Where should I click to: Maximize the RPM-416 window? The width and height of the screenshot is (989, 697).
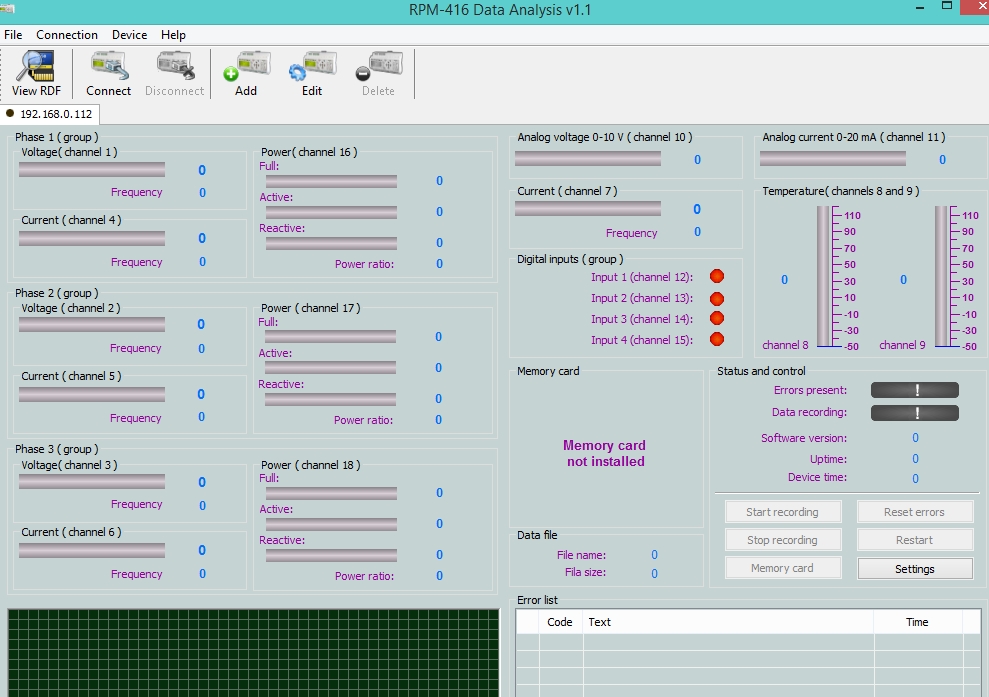coord(946,6)
